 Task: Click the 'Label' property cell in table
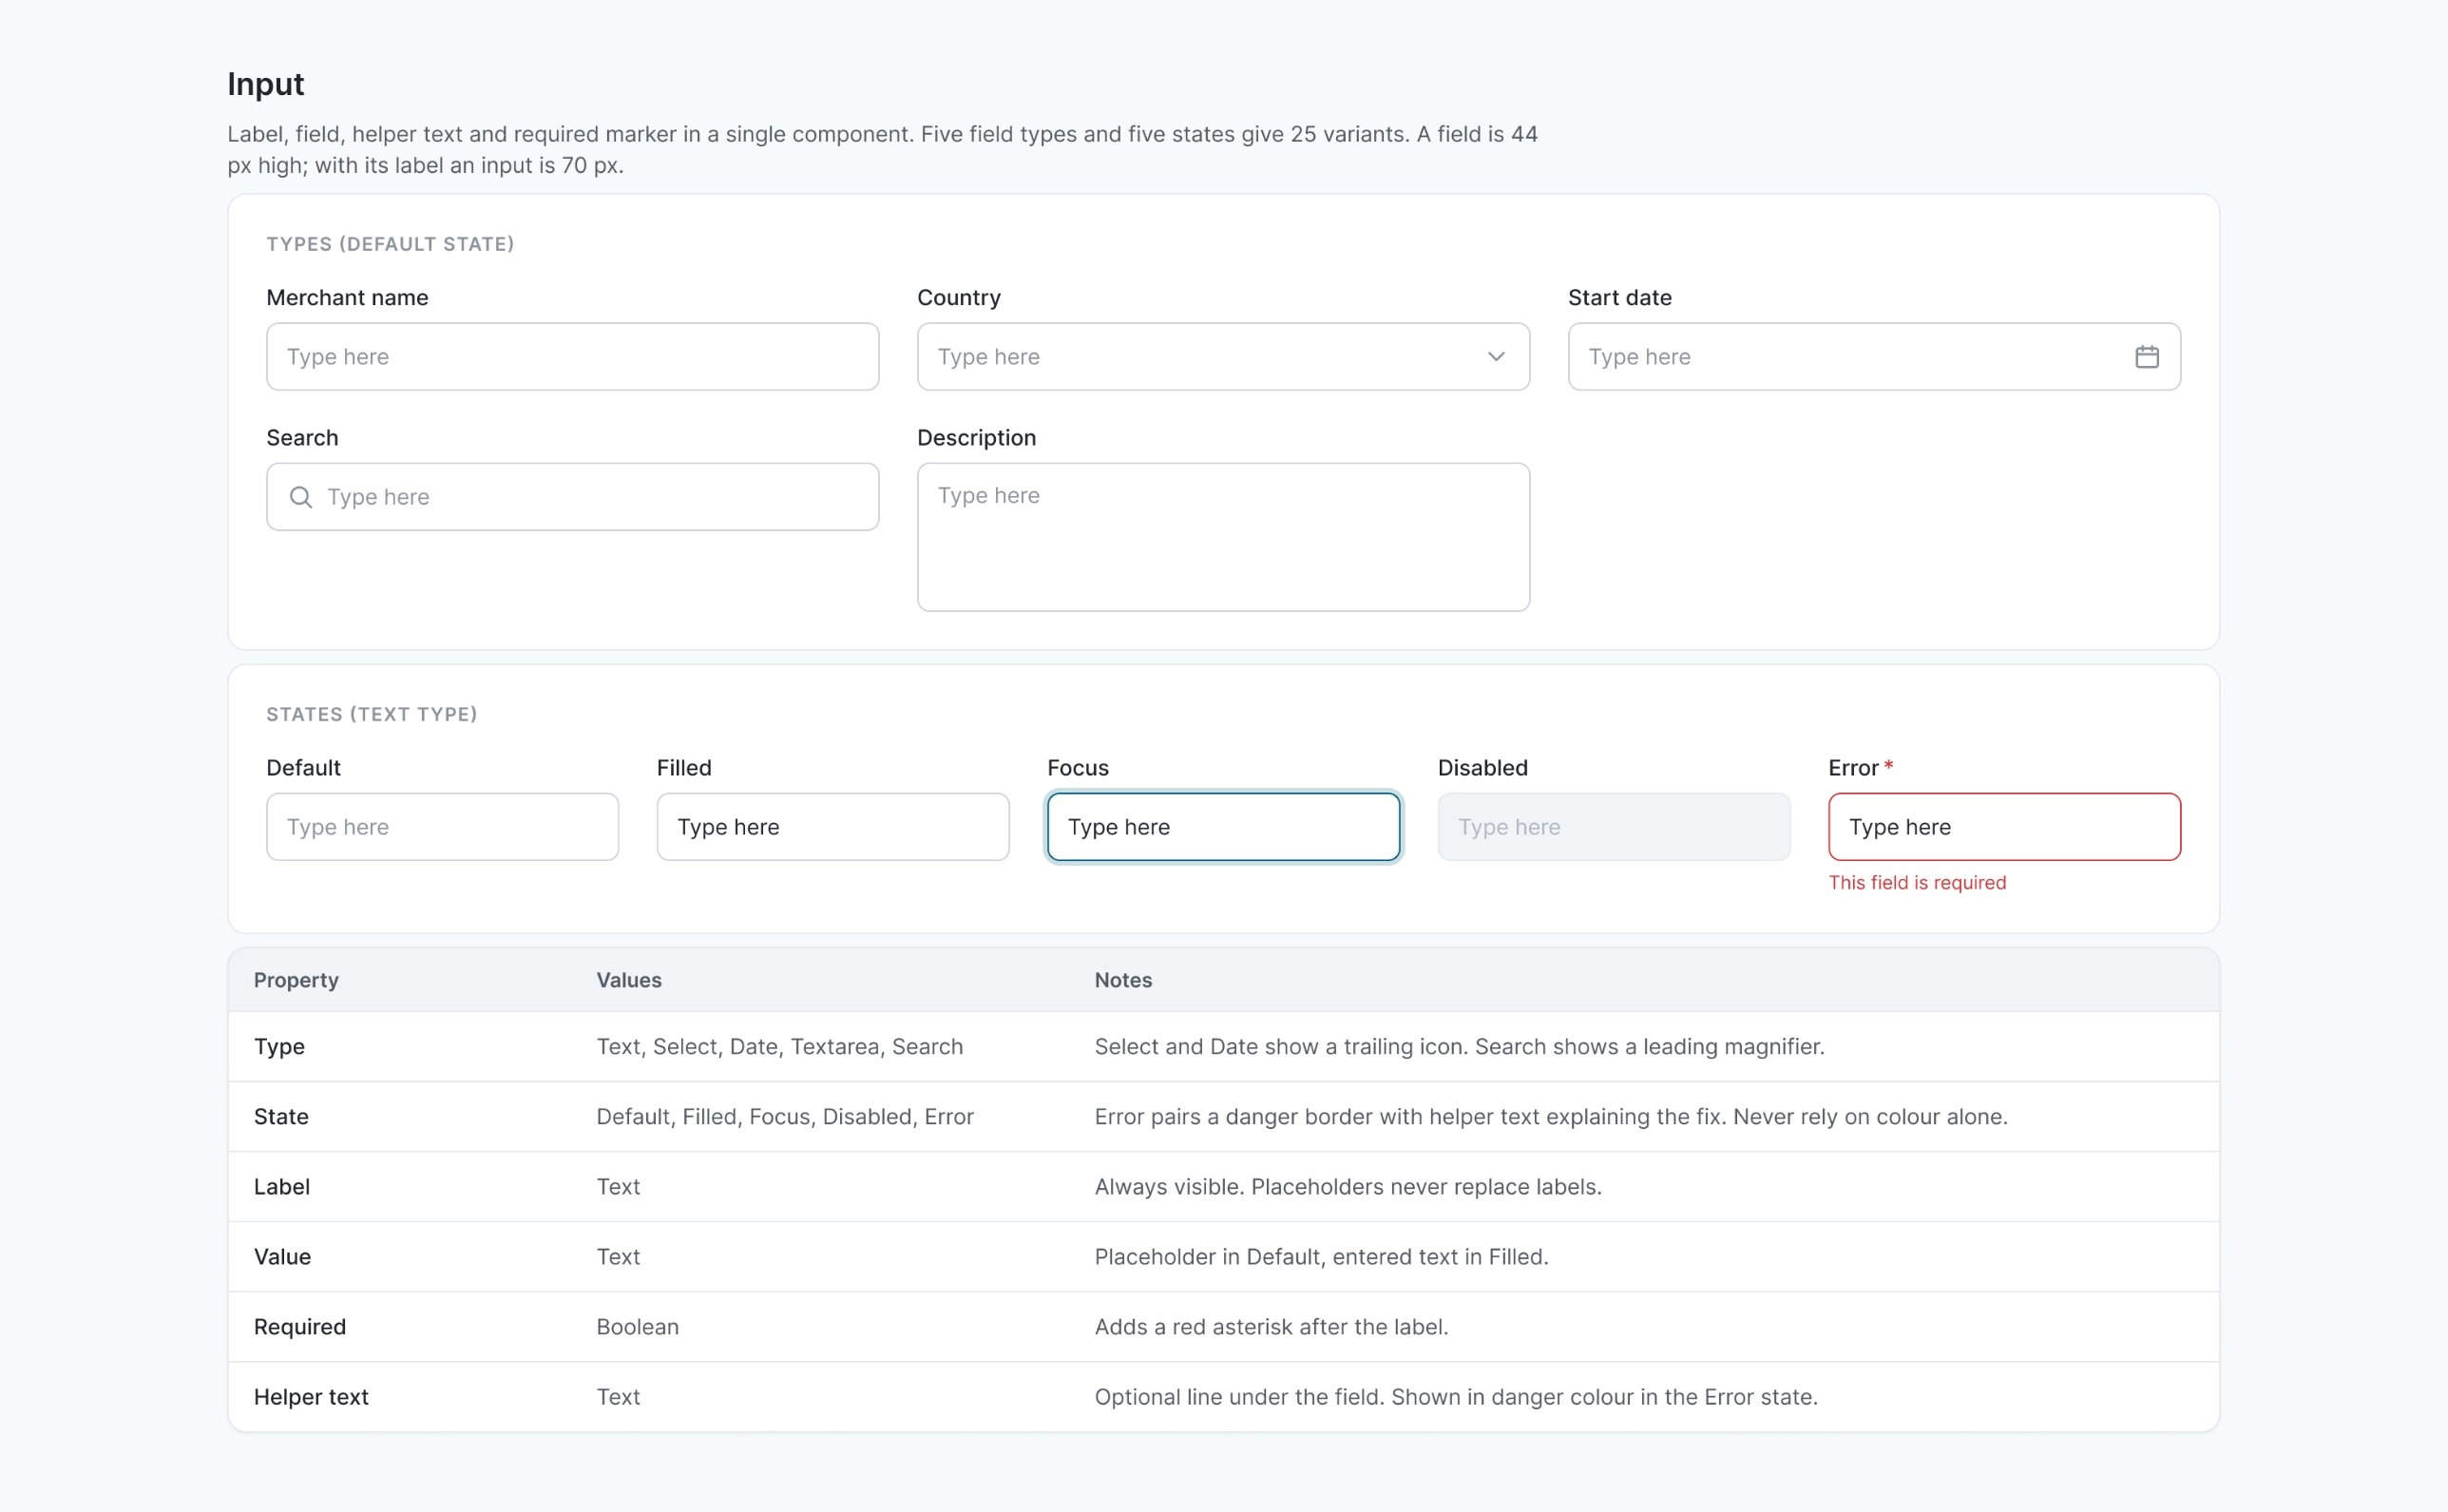(x=282, y=1187)
